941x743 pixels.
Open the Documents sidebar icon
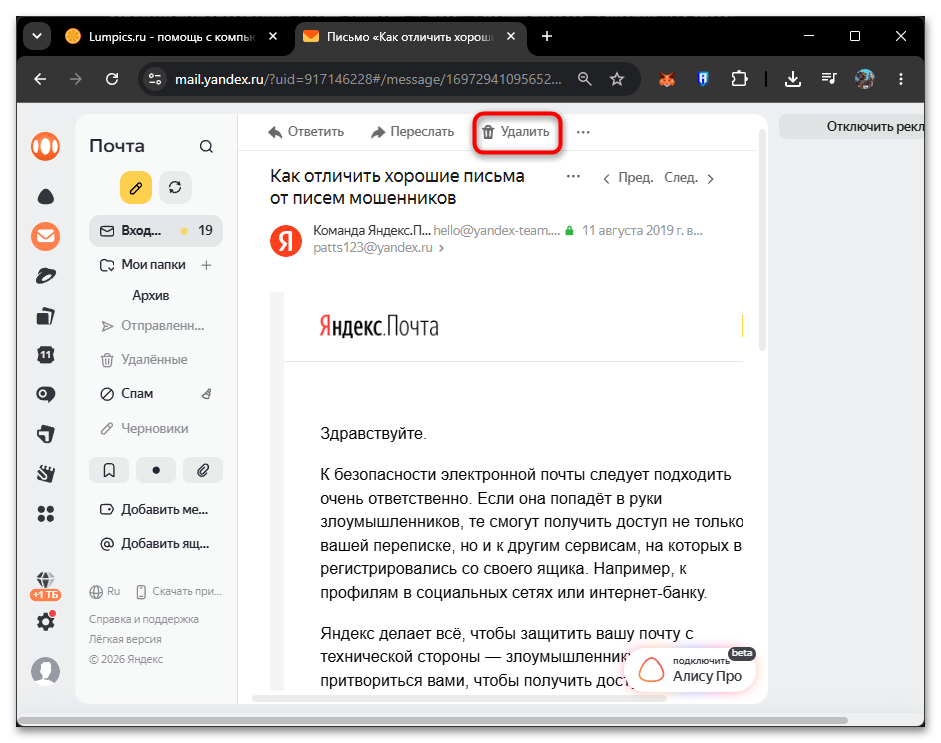(46, 316)
